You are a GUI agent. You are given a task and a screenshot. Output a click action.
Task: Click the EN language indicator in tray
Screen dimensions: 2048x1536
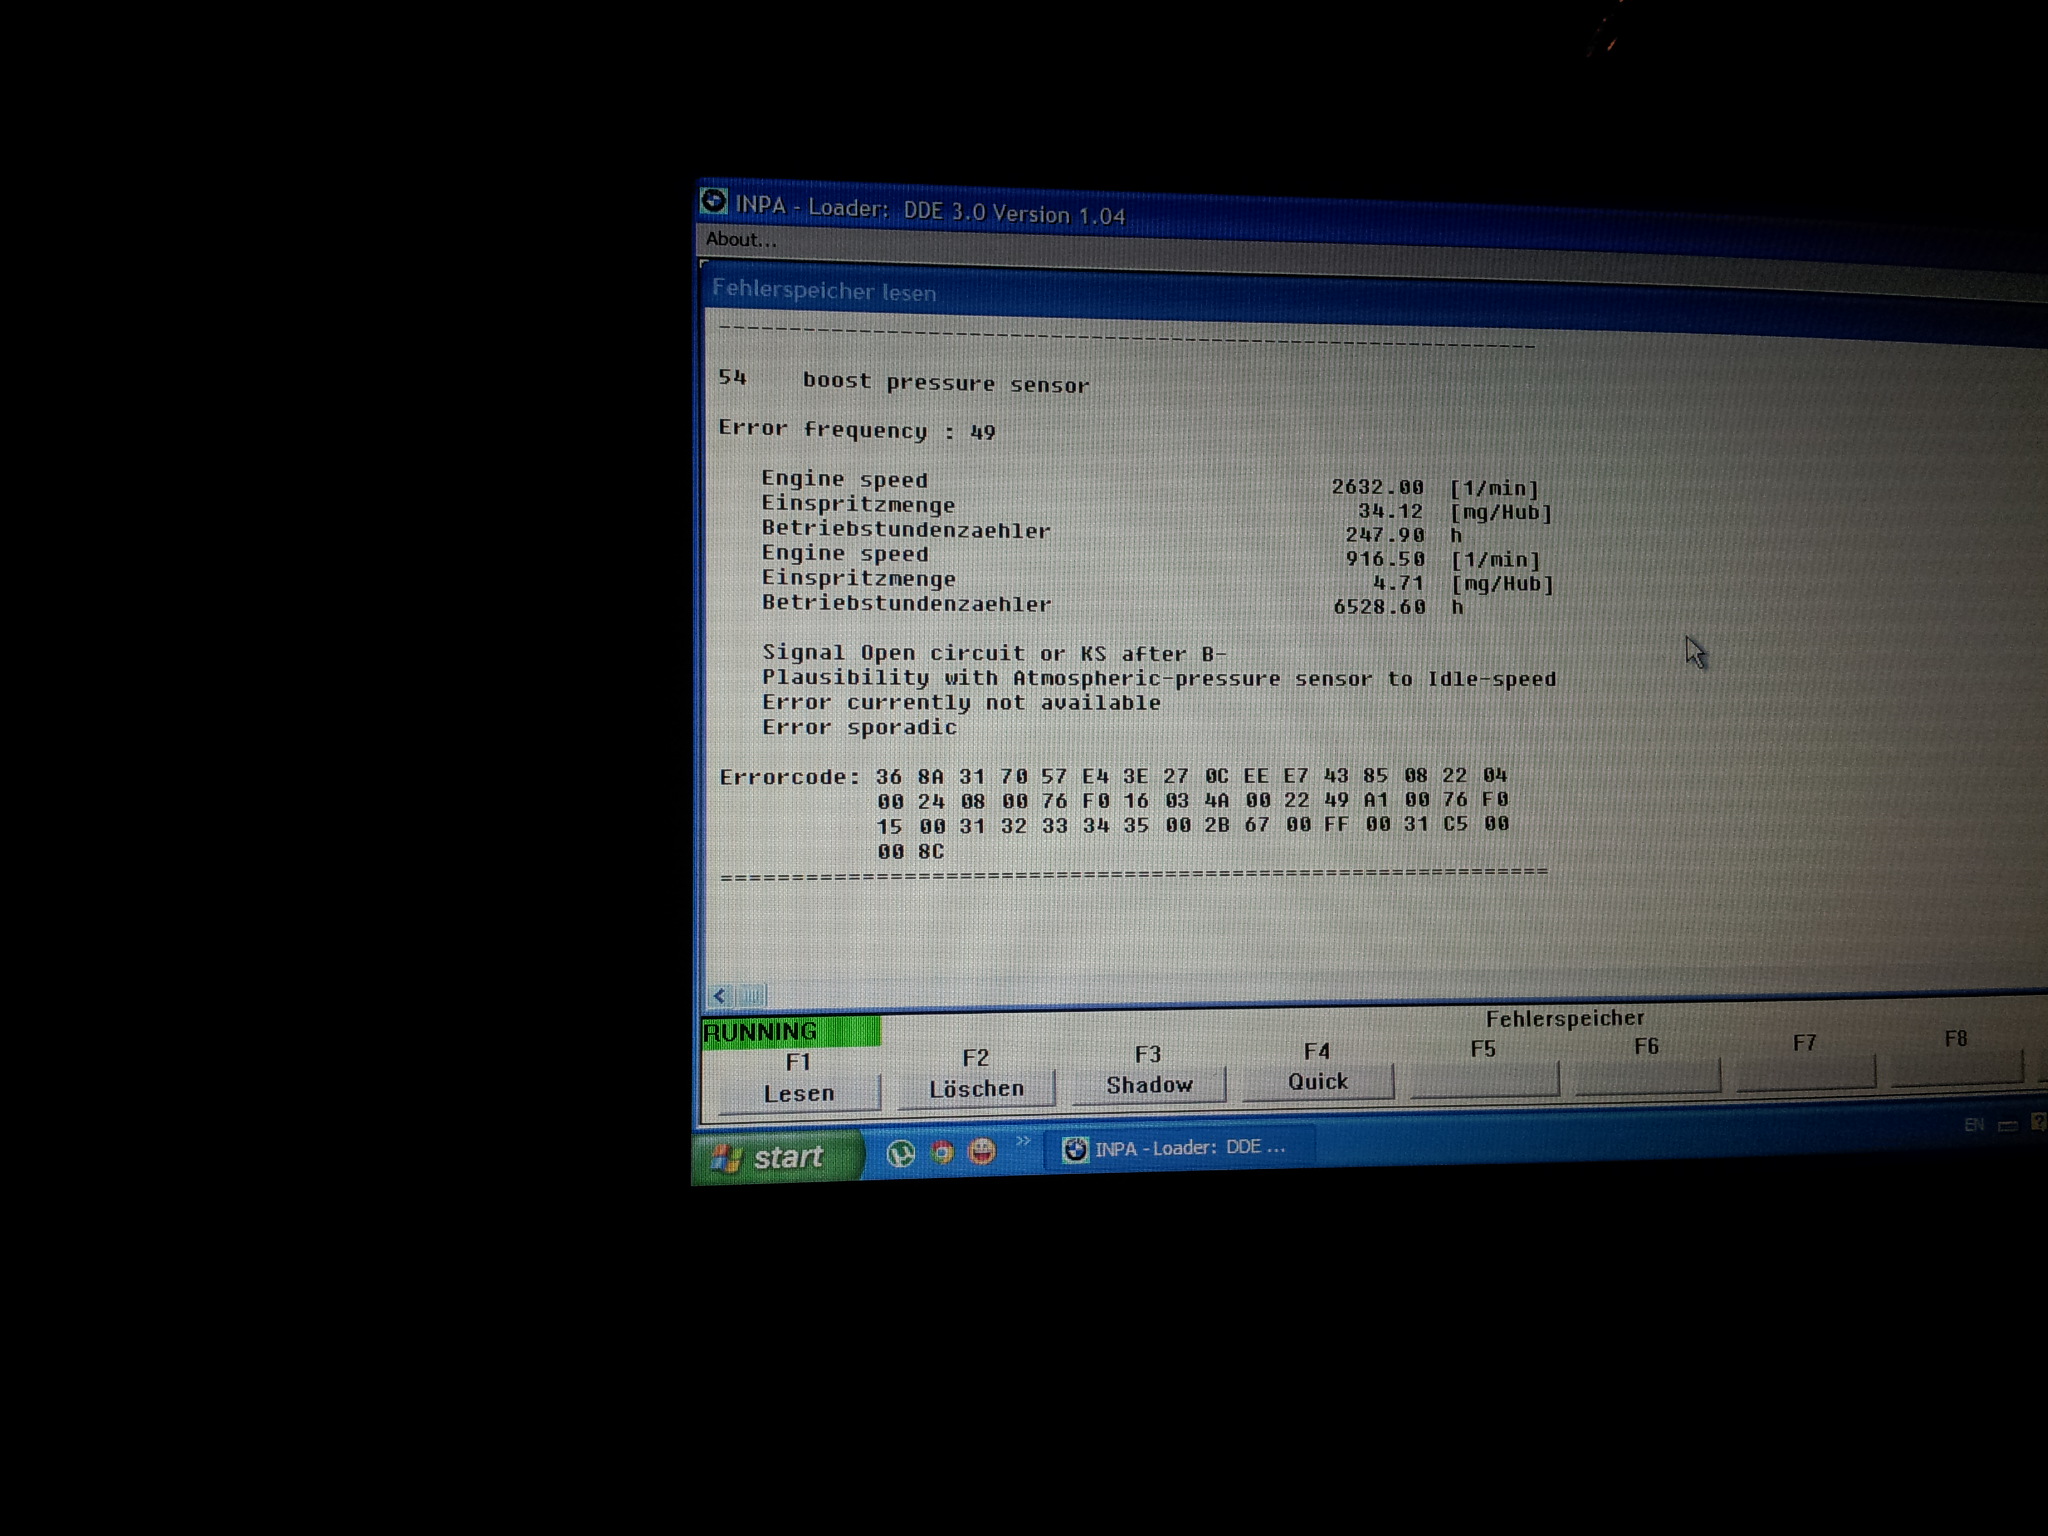[x=1973, y=1125]
